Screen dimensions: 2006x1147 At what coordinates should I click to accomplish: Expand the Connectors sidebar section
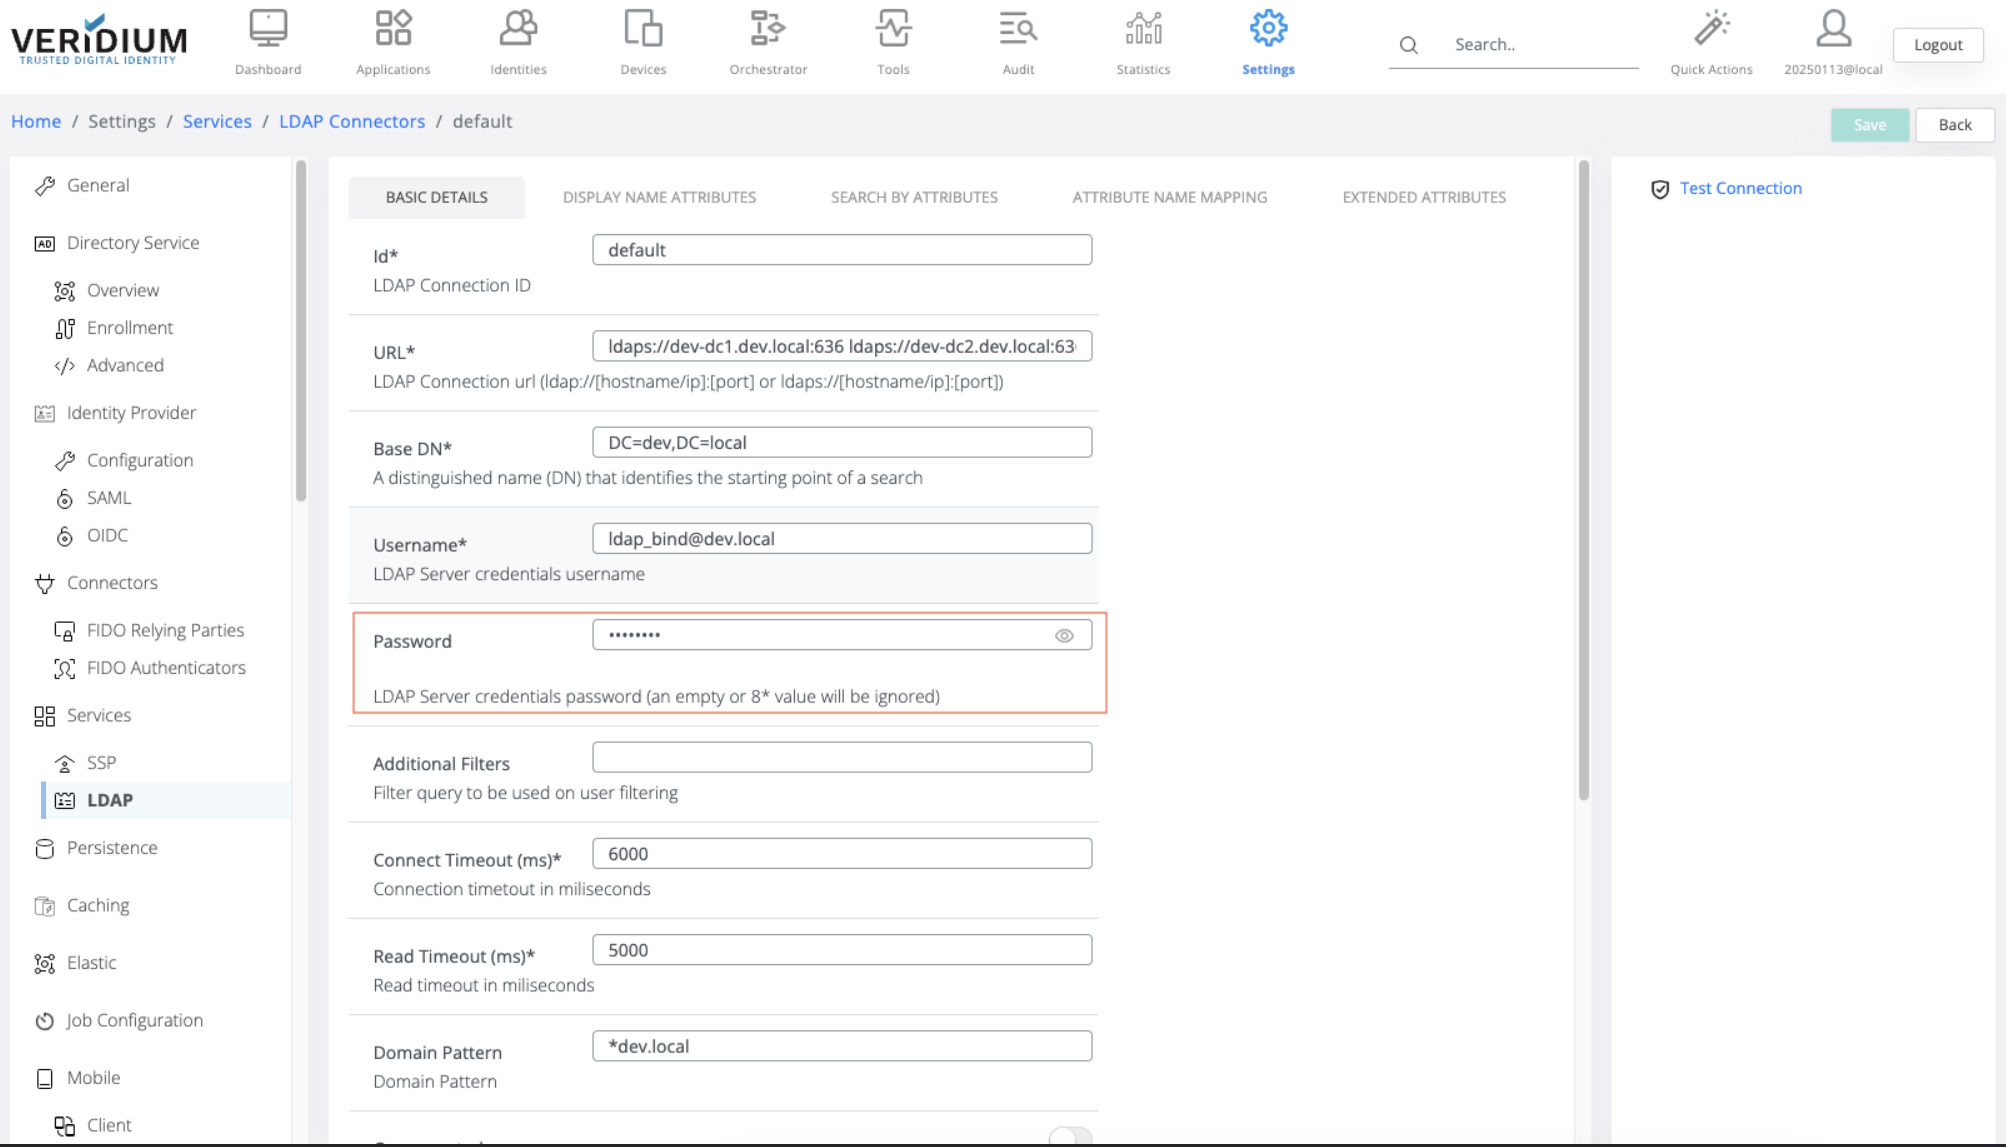[112, 583]
